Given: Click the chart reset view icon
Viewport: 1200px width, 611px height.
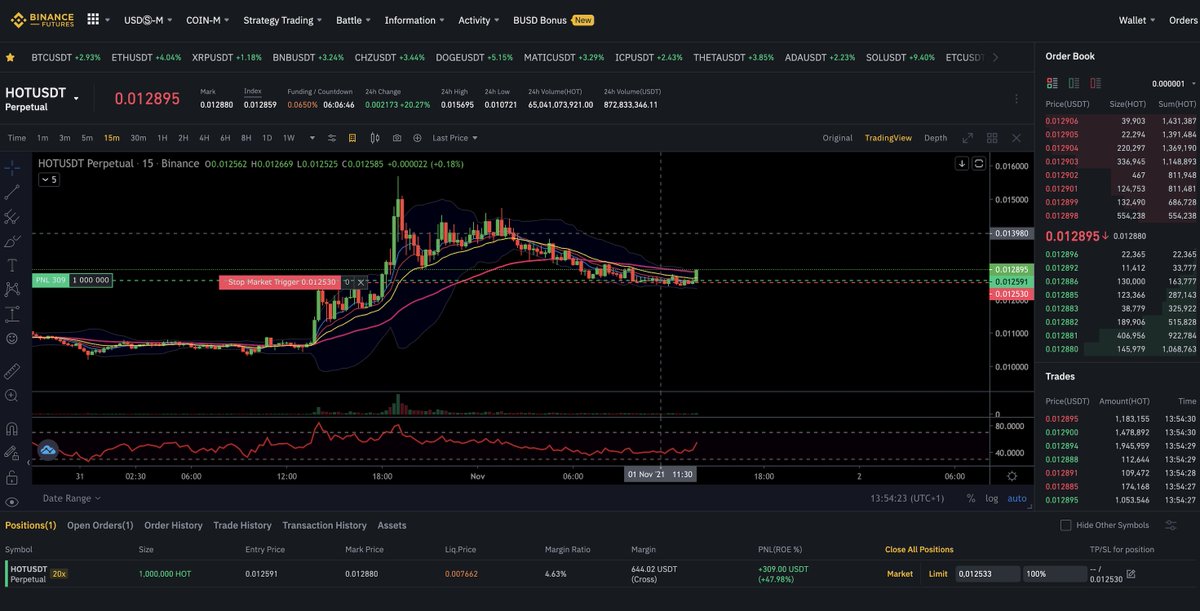Looking at the screenshot, I should 979,163.
